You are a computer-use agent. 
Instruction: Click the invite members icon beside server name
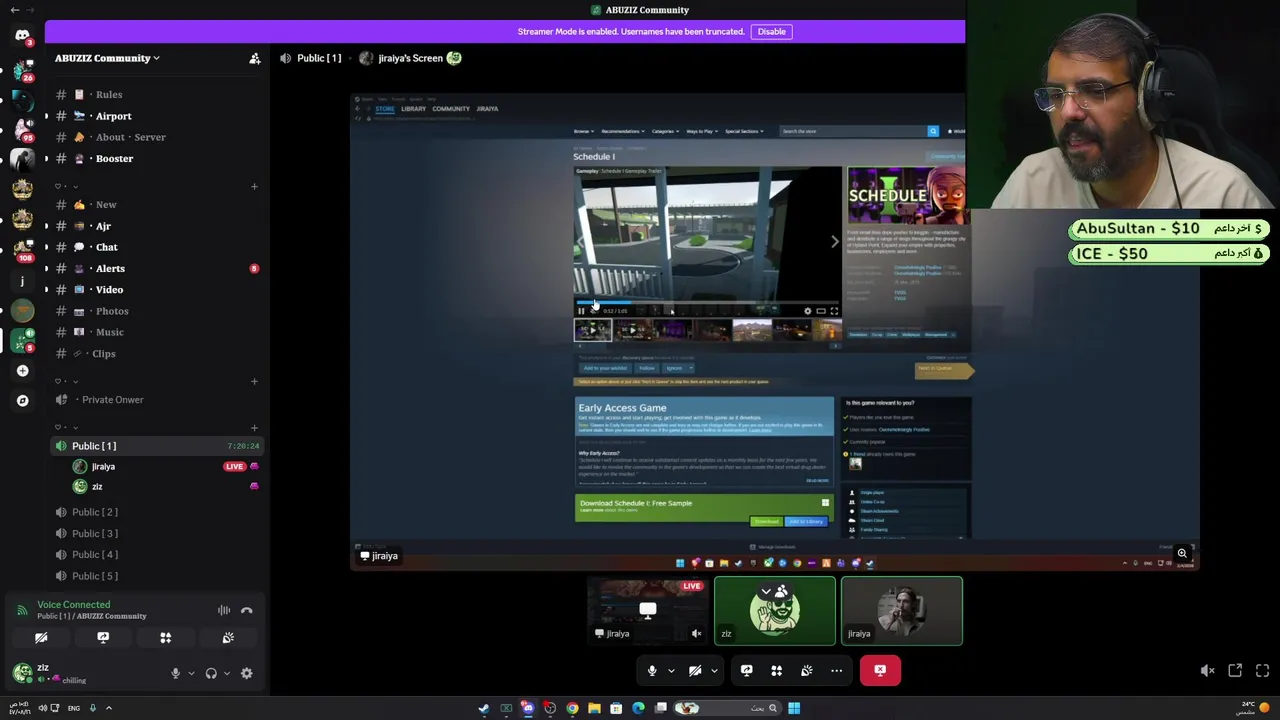tap(255, 58)
